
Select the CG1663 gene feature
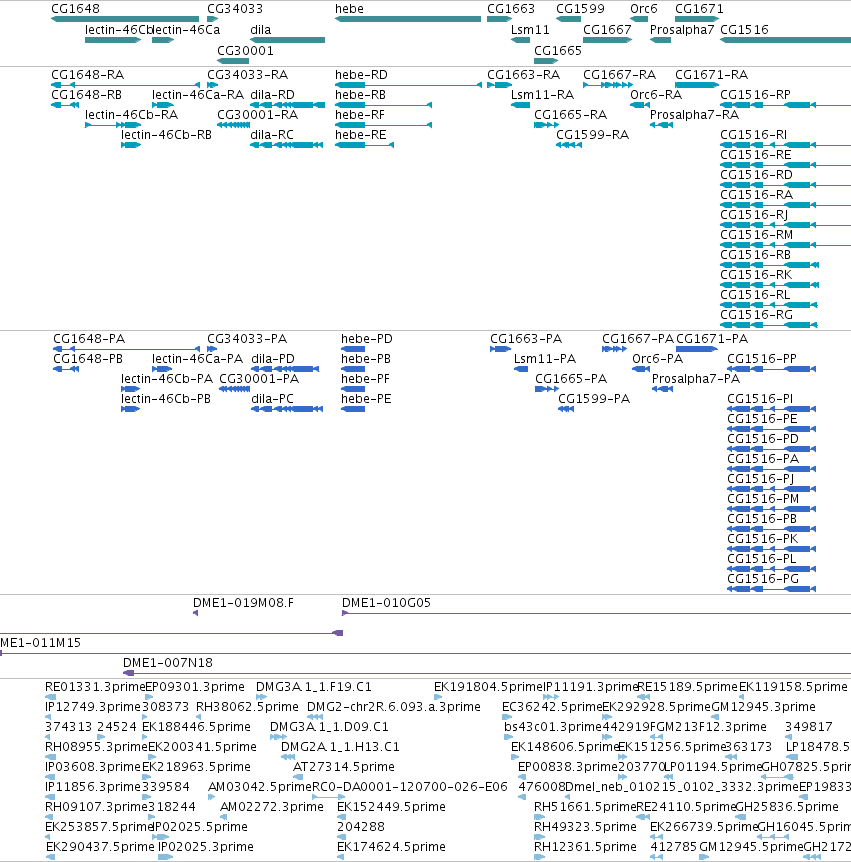(x=499, y=19)
